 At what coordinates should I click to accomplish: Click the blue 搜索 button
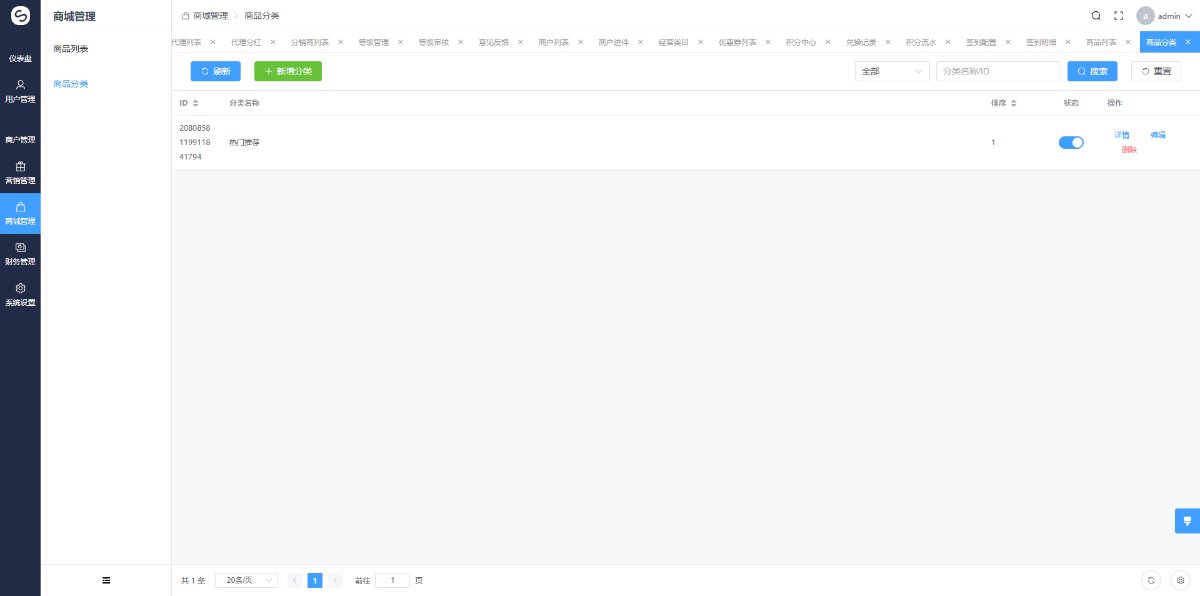pyautogui.click(x=1092, y=71)
